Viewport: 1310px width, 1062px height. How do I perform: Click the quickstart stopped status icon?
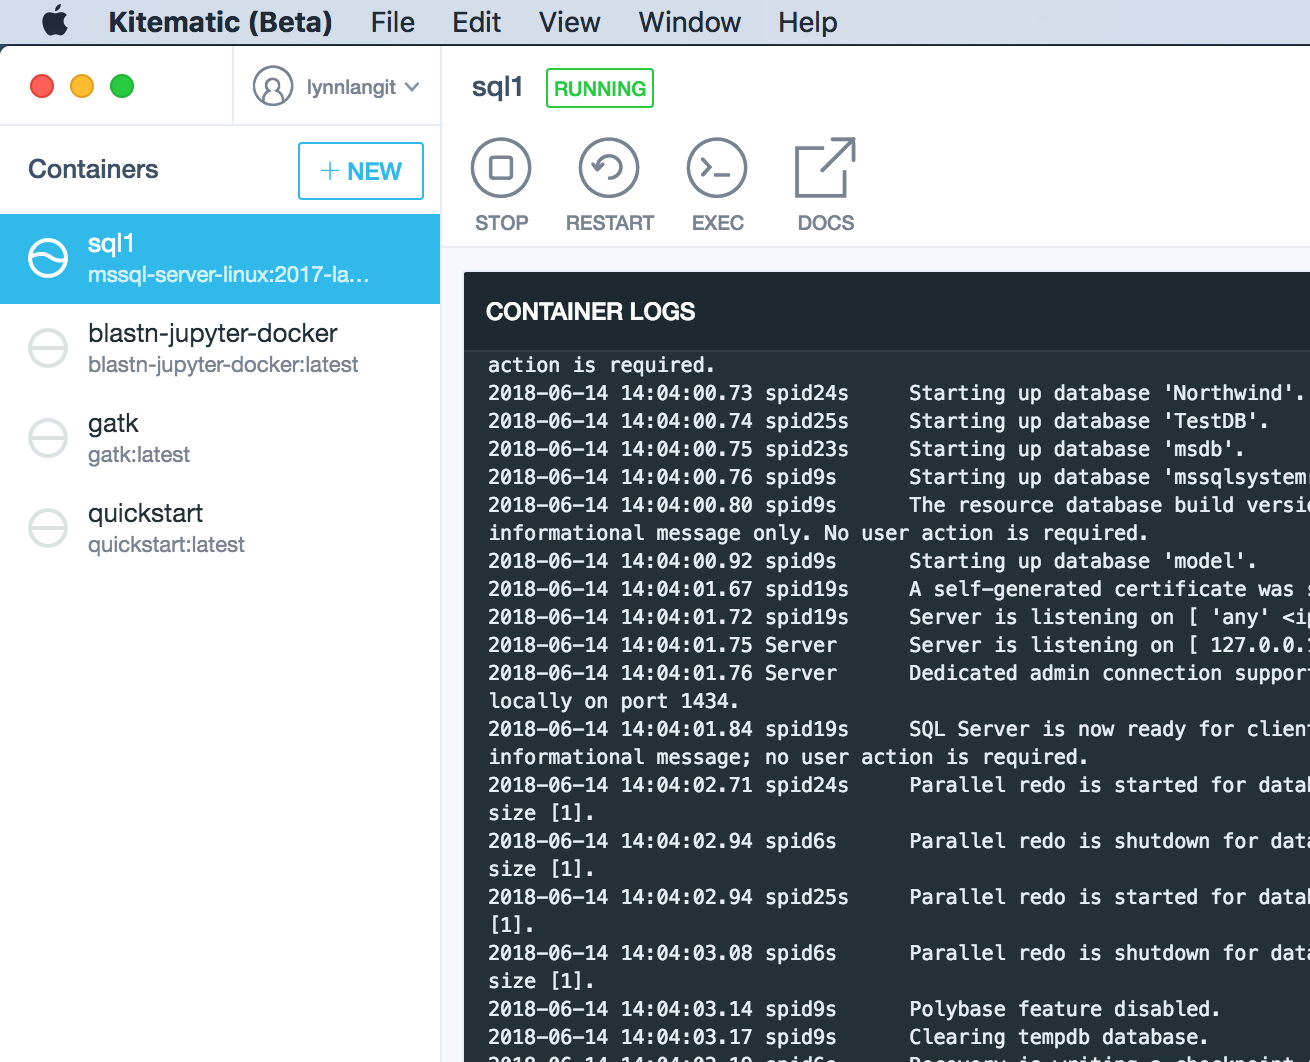pos(48,528)
